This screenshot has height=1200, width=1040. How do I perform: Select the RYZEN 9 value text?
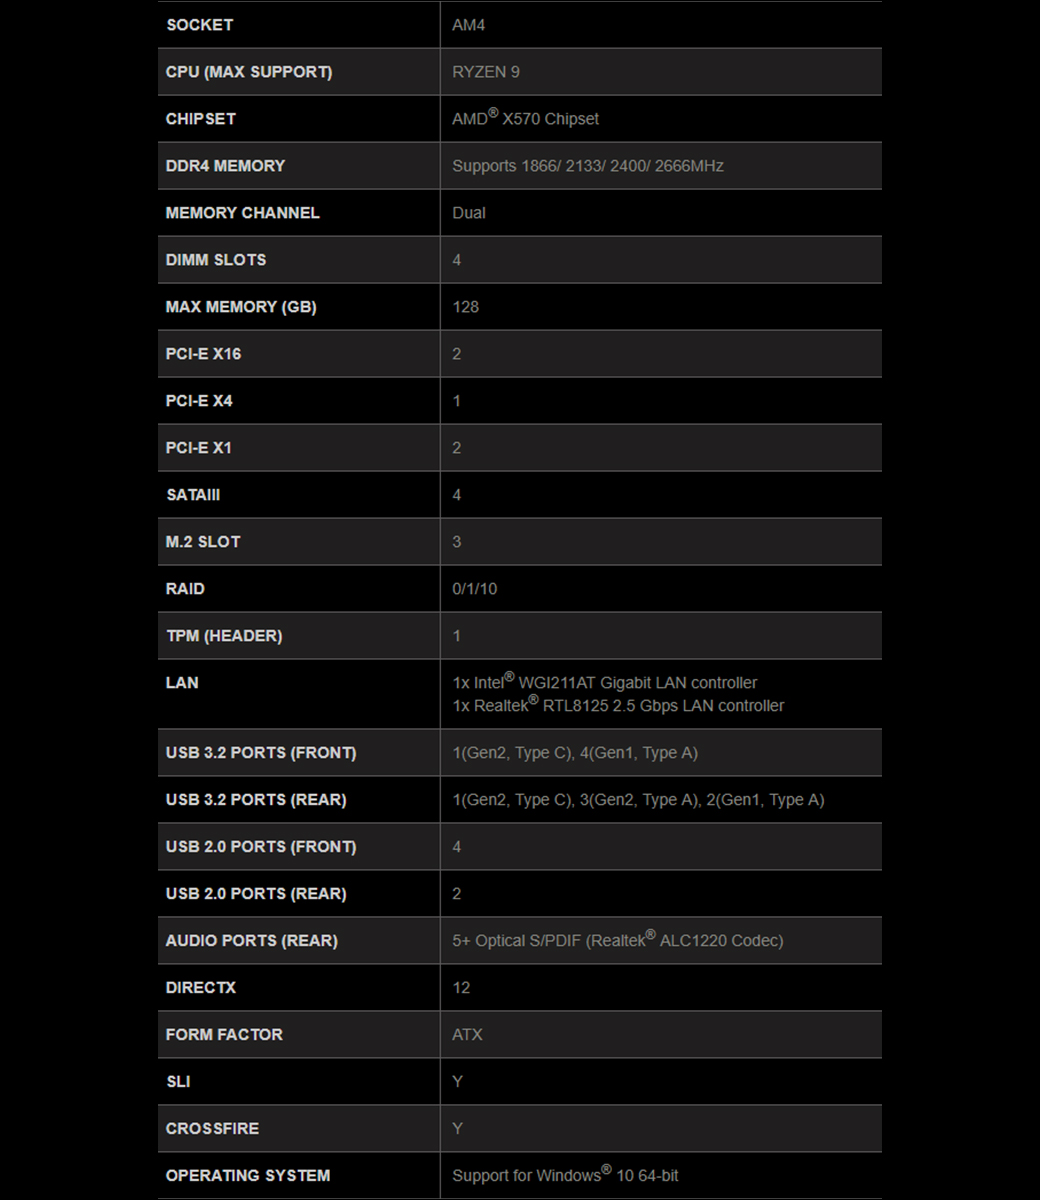coord(486,72)
